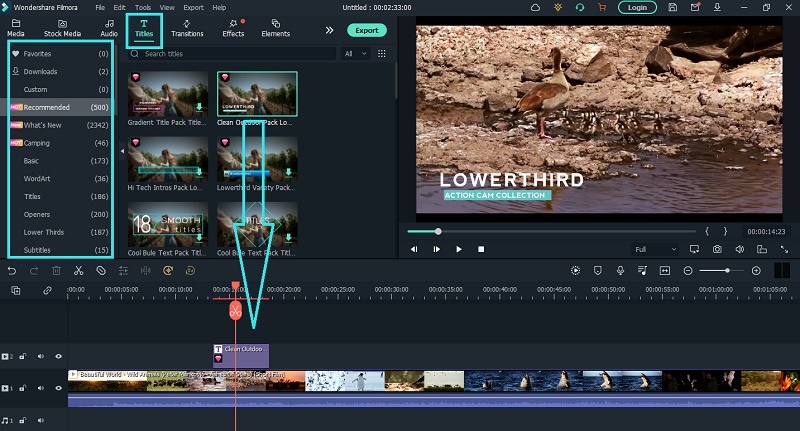Expand preview to fullscreen
800x431 pixels.
[784, 249]
